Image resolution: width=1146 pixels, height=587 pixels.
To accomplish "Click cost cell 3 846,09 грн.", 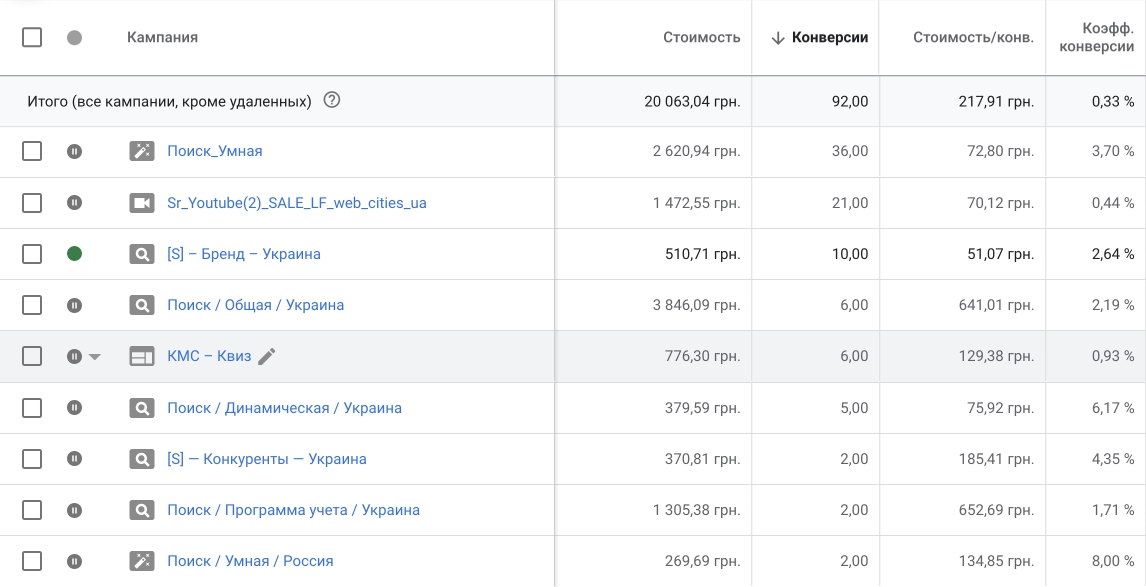I will click(697, 305).
